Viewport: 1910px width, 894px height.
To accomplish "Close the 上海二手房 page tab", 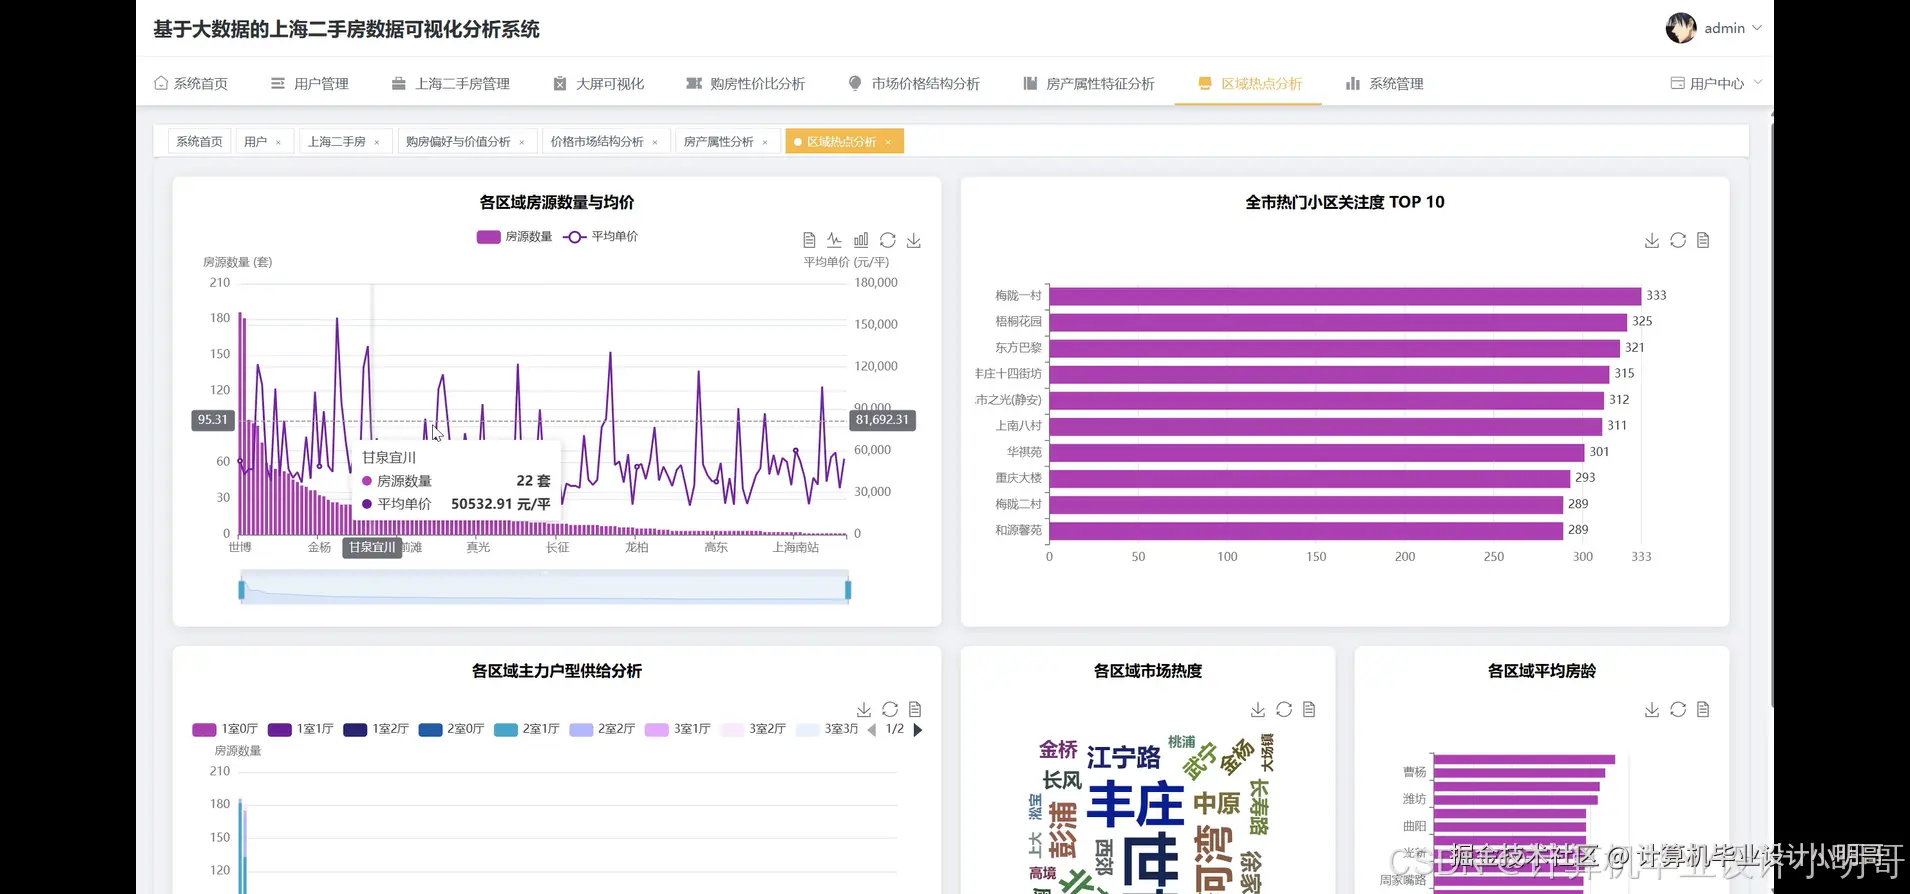I will pos(377,142).
